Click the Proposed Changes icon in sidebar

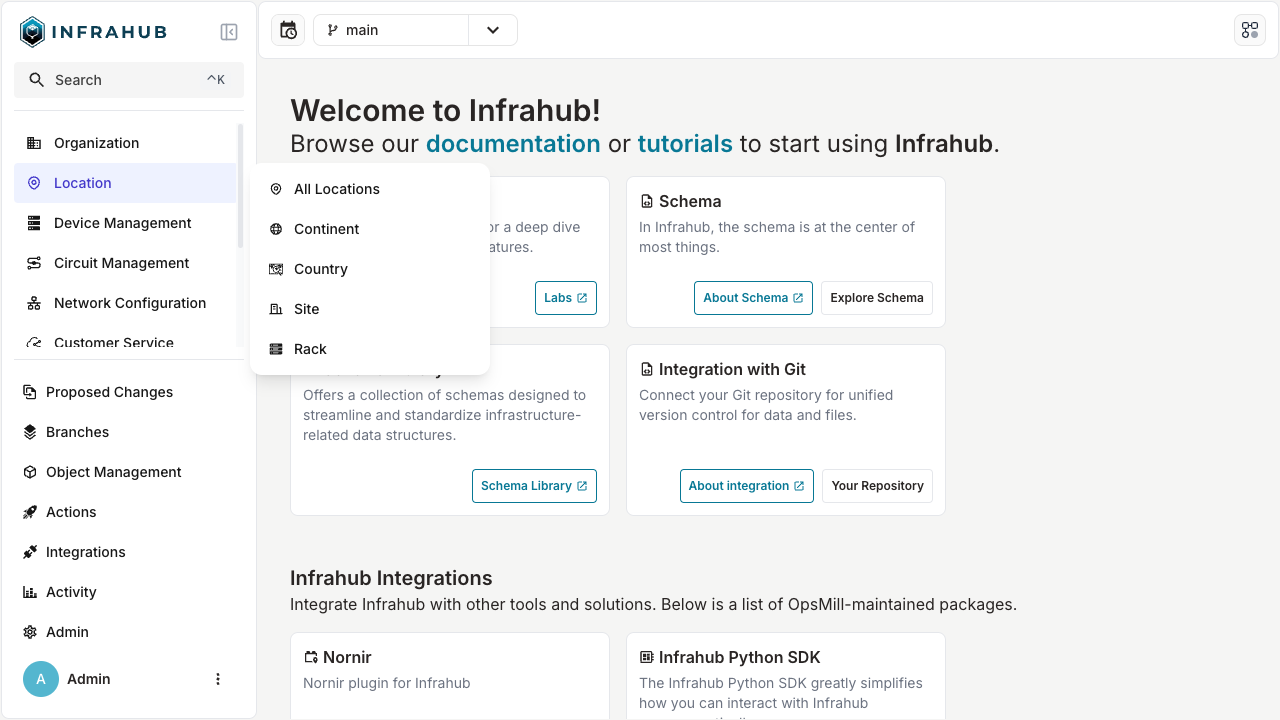[30, 392]
